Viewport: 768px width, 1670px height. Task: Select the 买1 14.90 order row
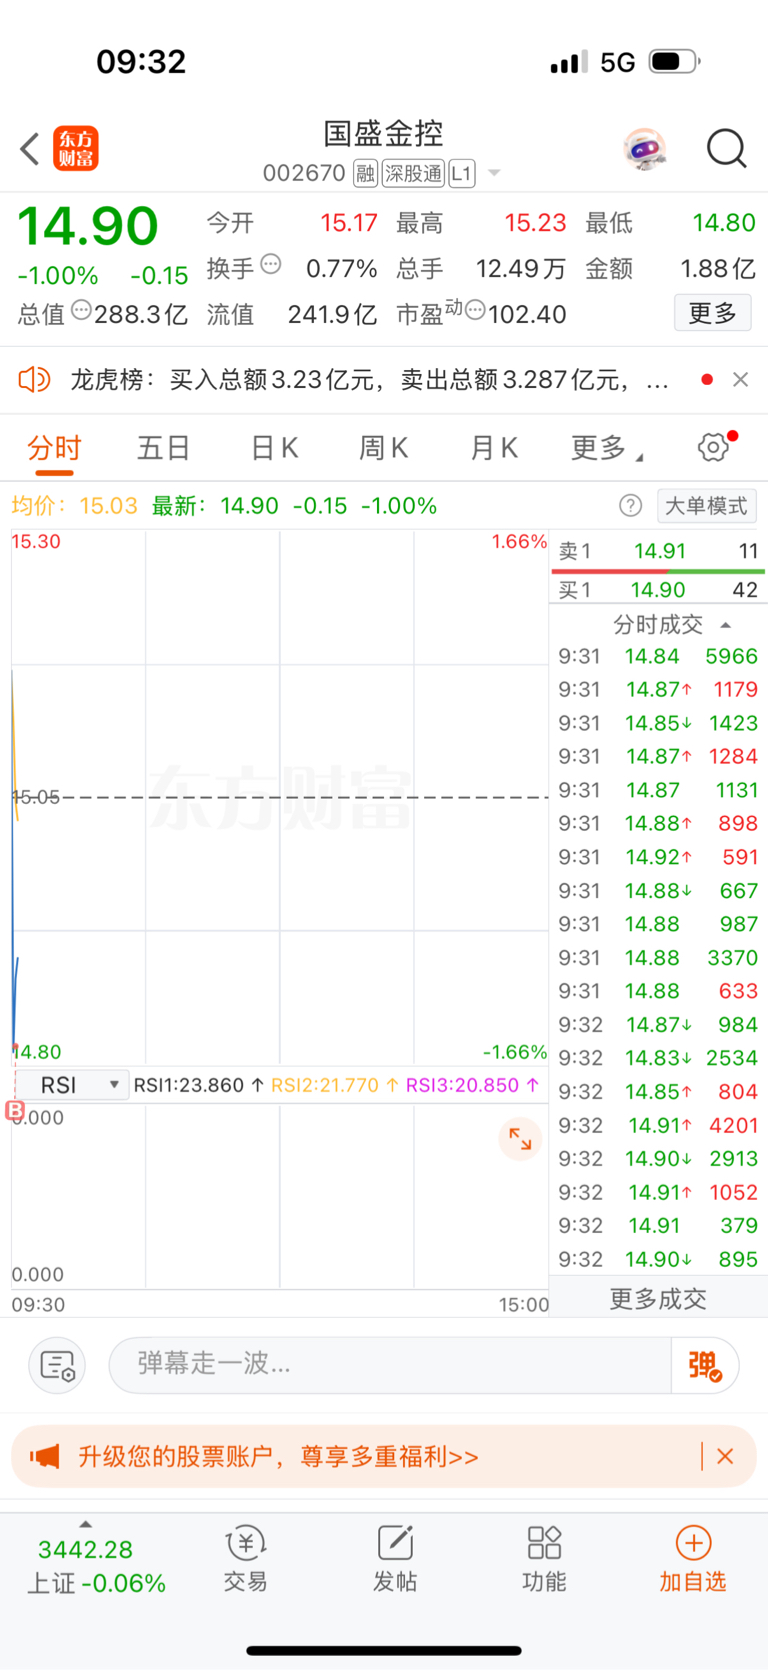click(658, 590)
